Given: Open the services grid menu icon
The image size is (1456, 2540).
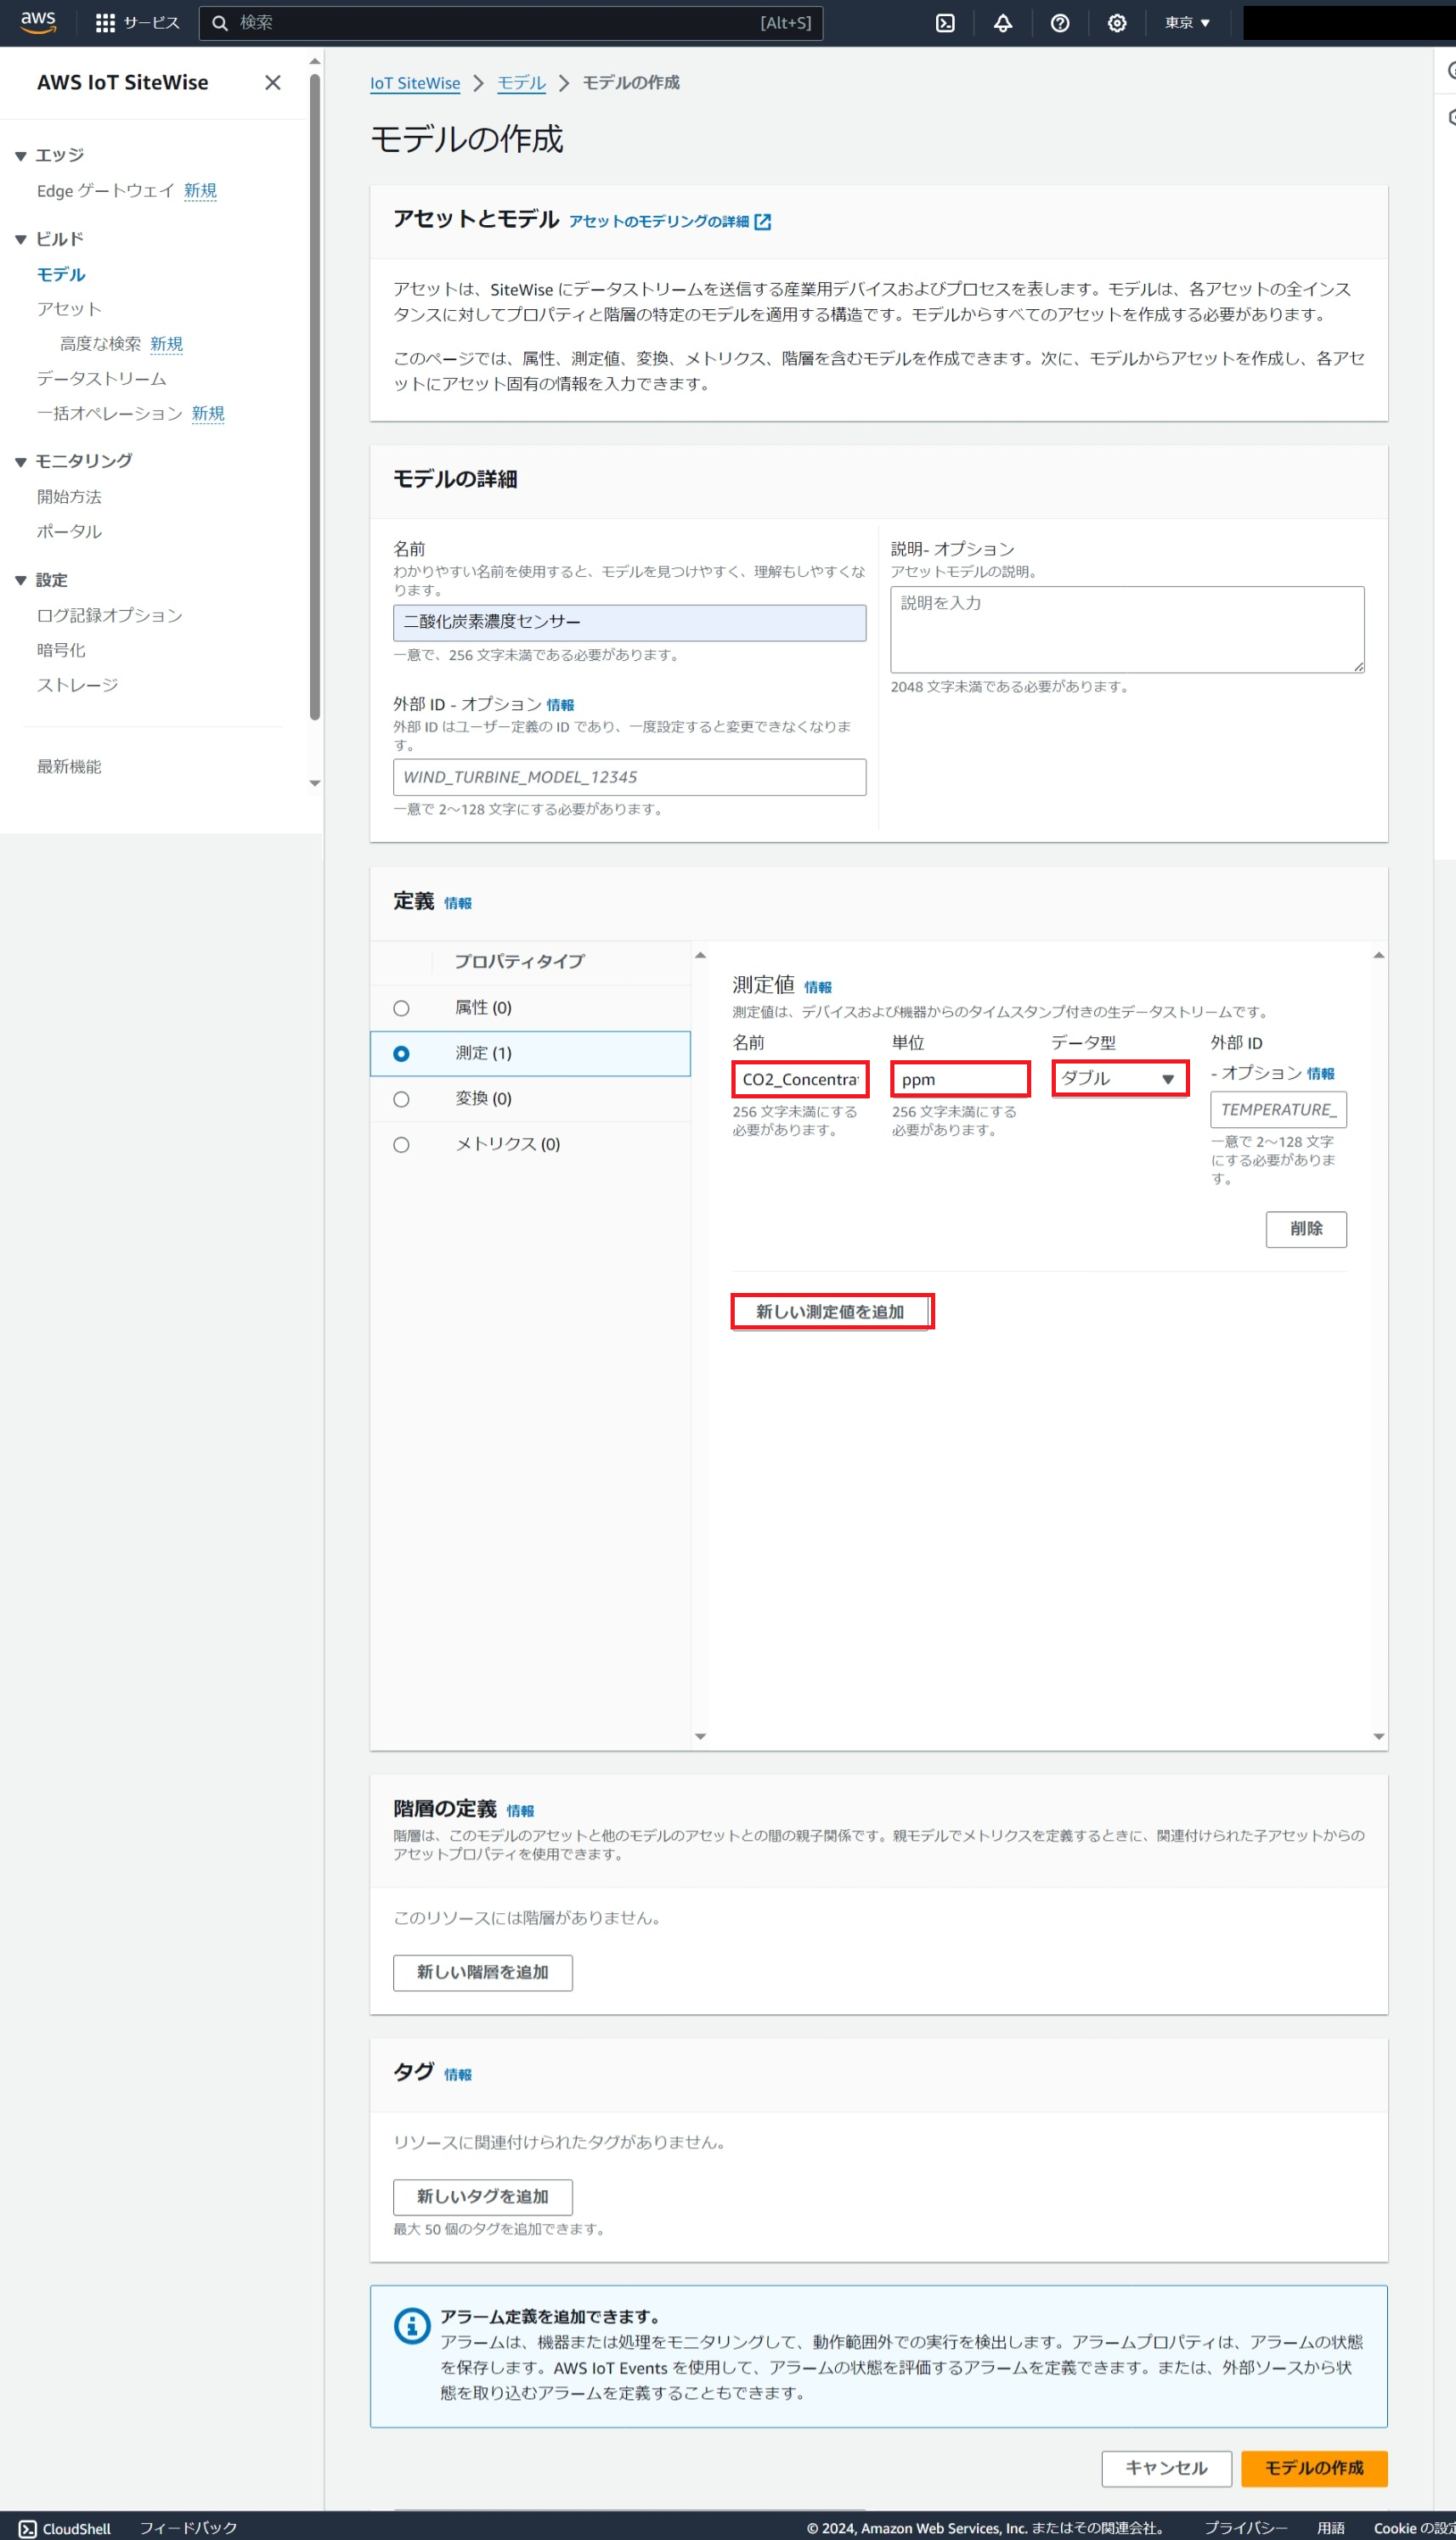Looking at the screenshot, I should [105, 23].
